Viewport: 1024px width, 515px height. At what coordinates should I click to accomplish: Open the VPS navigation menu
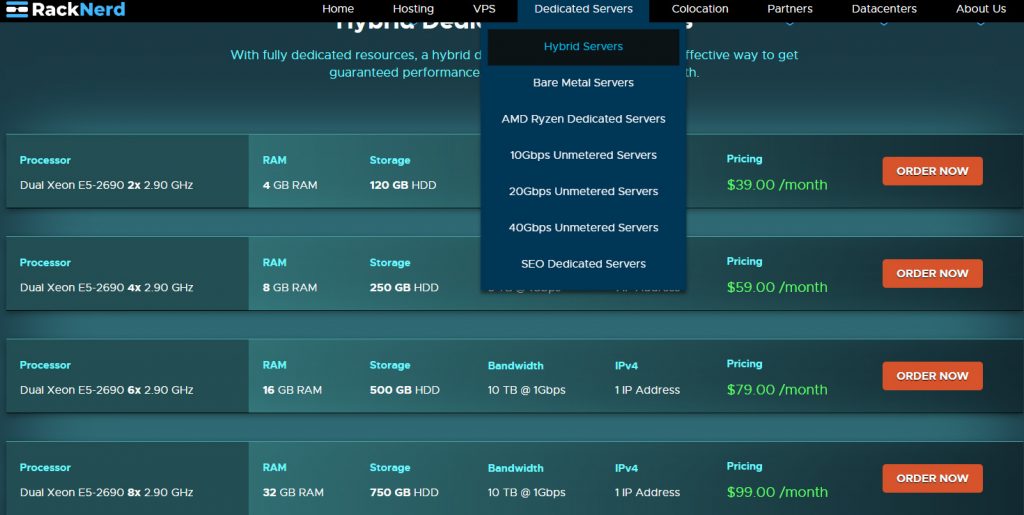[x=484, y=9]
